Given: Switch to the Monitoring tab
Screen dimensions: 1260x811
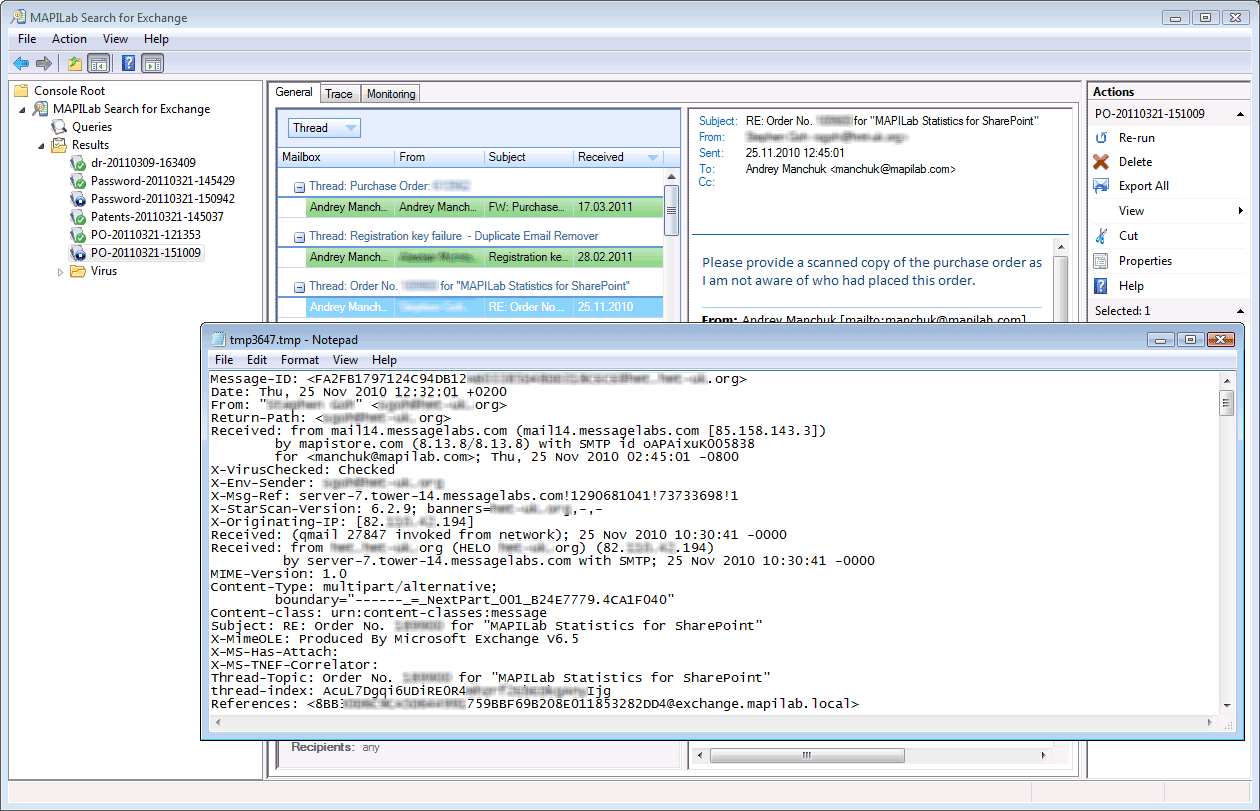Looking at the screenshot, I should tap(391, 94).
